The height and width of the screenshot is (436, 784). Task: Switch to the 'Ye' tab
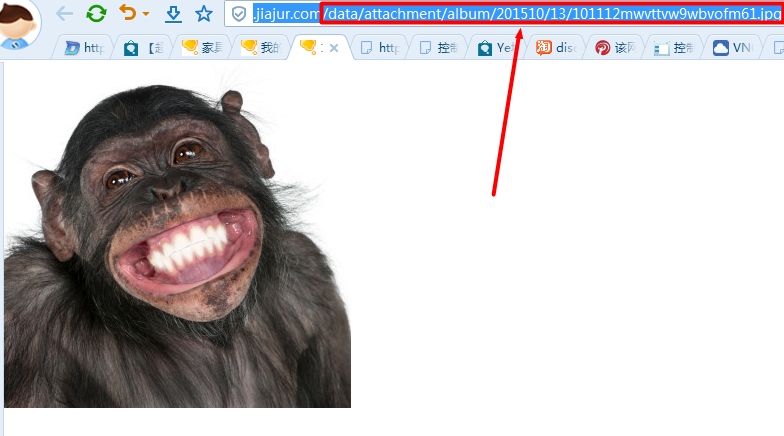[498, 48]
